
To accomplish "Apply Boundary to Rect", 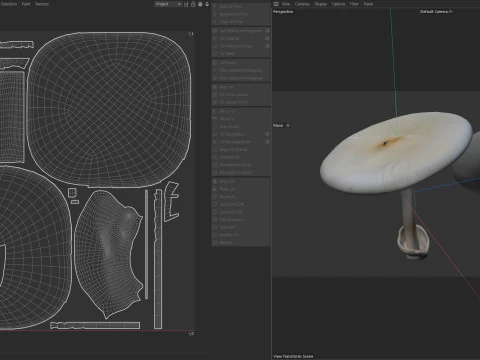I will coord(241,173).
